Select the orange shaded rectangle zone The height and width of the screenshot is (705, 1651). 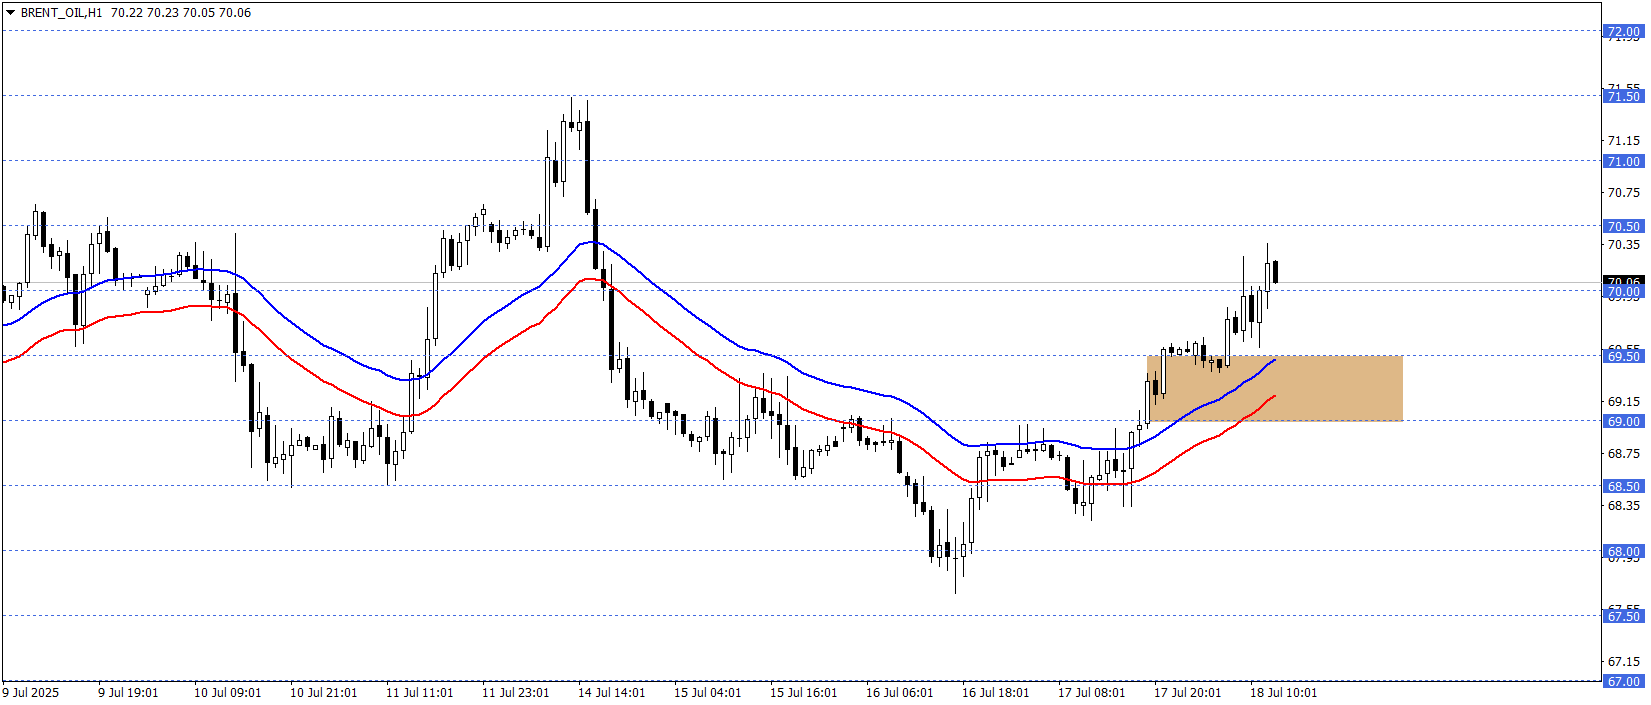[x=1275, y=388]
